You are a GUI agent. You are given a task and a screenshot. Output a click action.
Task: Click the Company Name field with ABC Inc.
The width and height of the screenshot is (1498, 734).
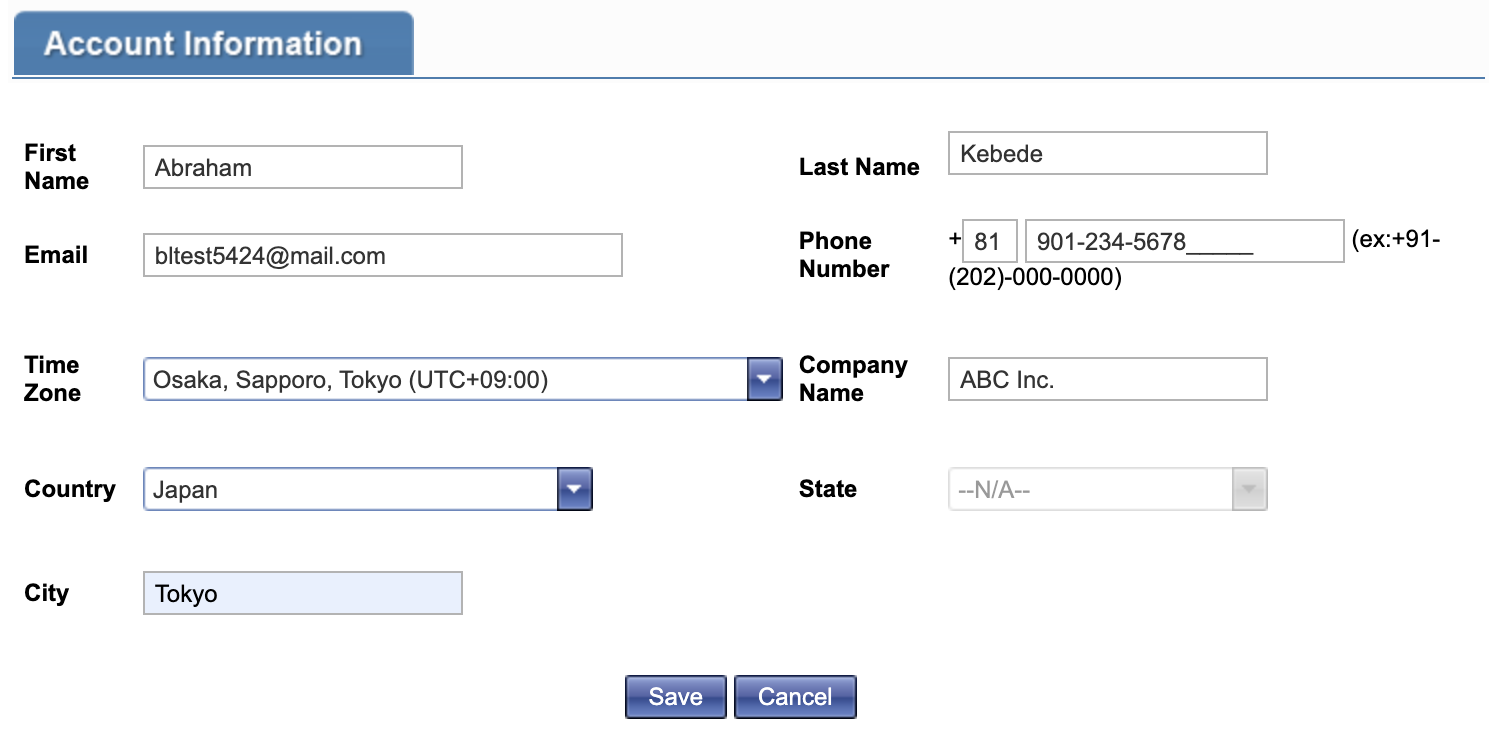pos(1107,380)
